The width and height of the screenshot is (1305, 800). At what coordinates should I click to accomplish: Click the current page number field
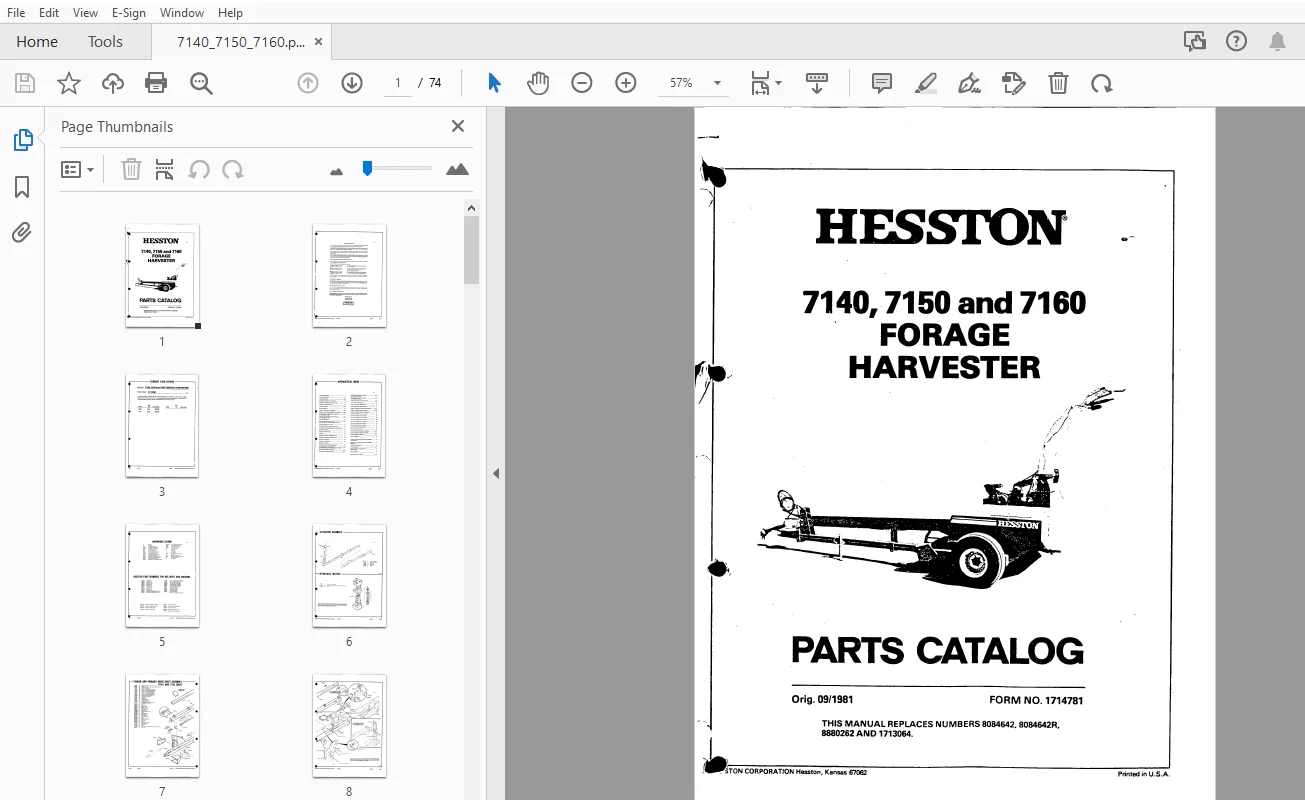[398, 83]
